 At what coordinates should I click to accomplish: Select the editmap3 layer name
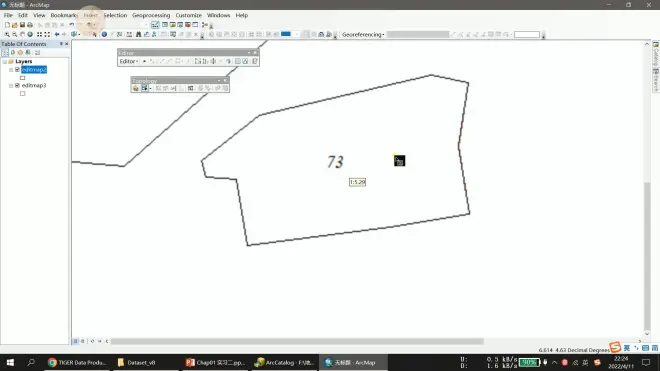34,85
